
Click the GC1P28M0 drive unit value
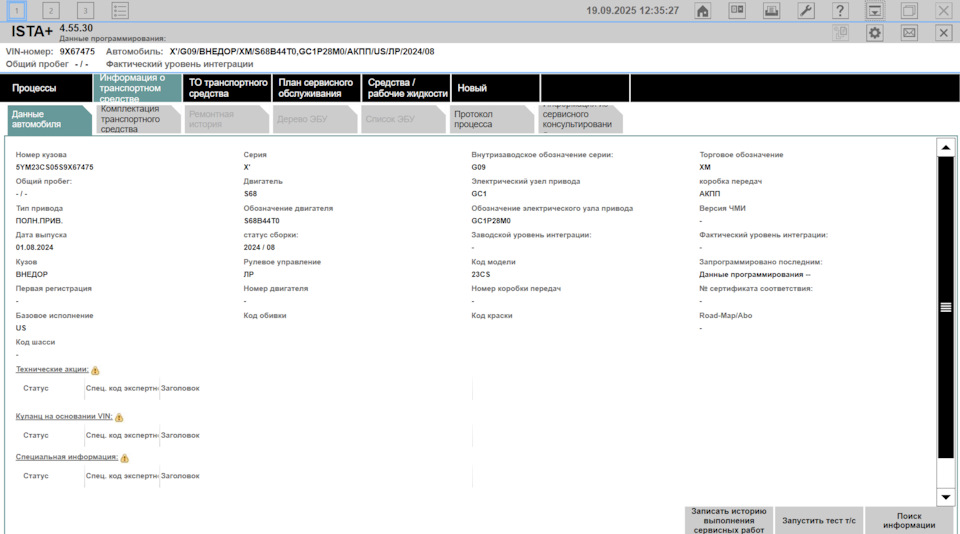tap(491, 220)
